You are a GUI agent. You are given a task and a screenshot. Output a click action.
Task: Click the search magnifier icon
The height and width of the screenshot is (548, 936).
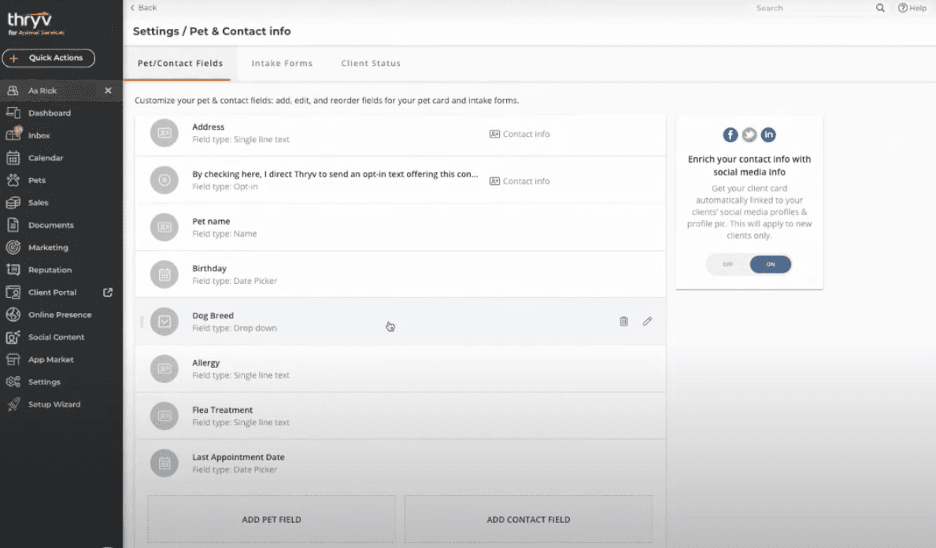880,8
